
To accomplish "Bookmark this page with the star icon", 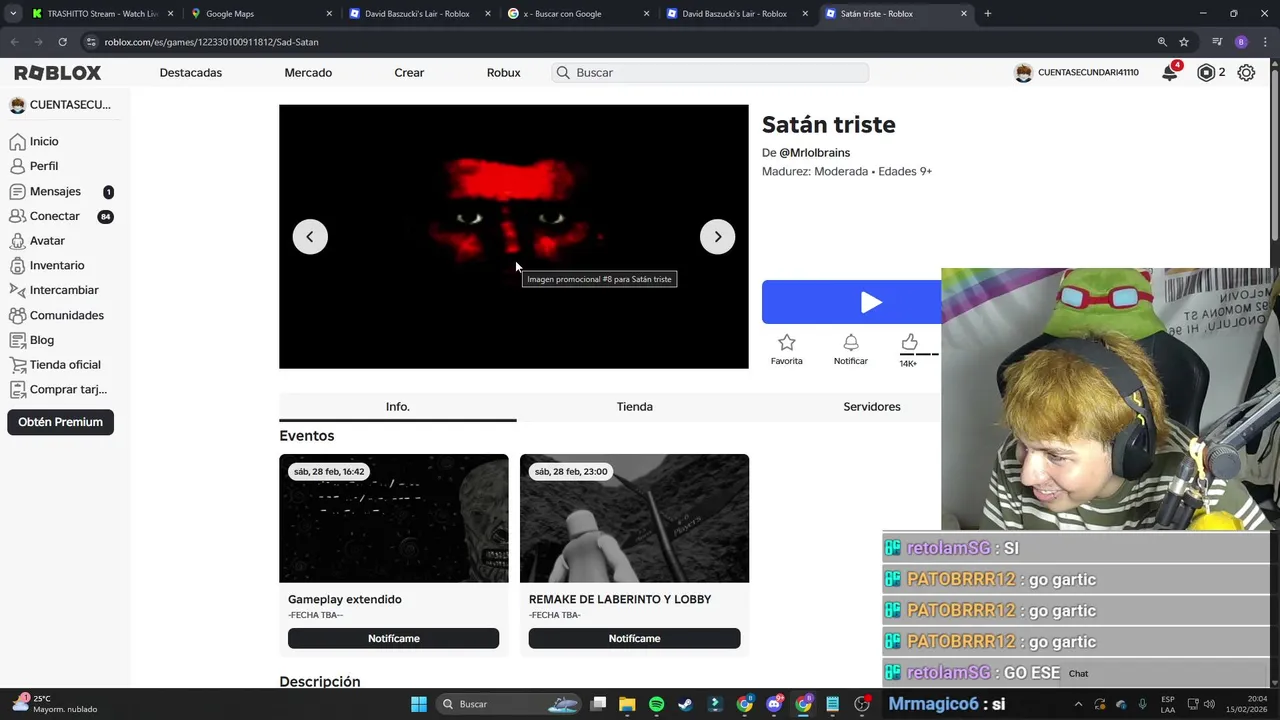I will (1184, 42).
